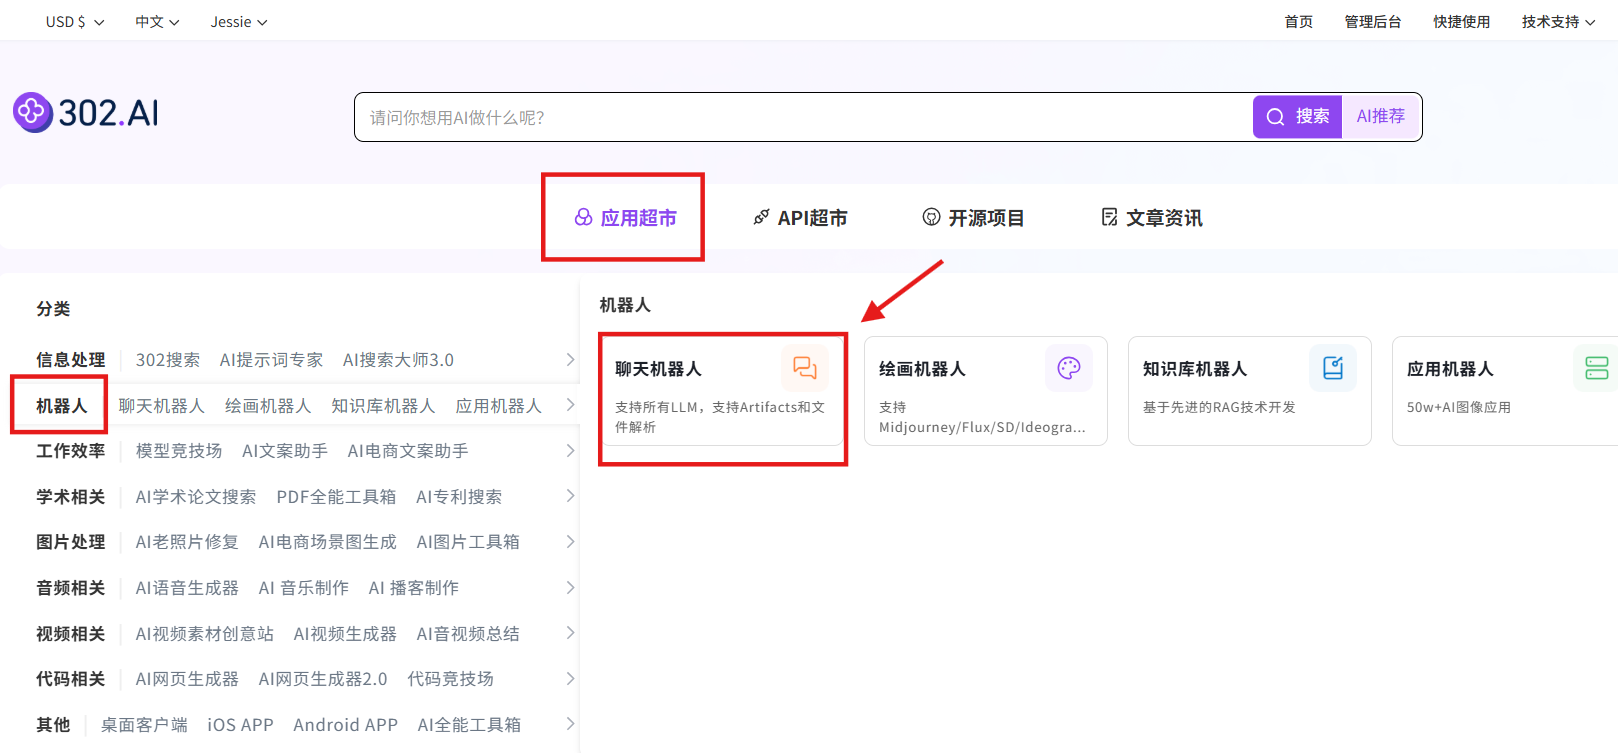Expand the 其他 row chevron
1618x753 pixels.
pyautogui.click(x=570, y=724)
